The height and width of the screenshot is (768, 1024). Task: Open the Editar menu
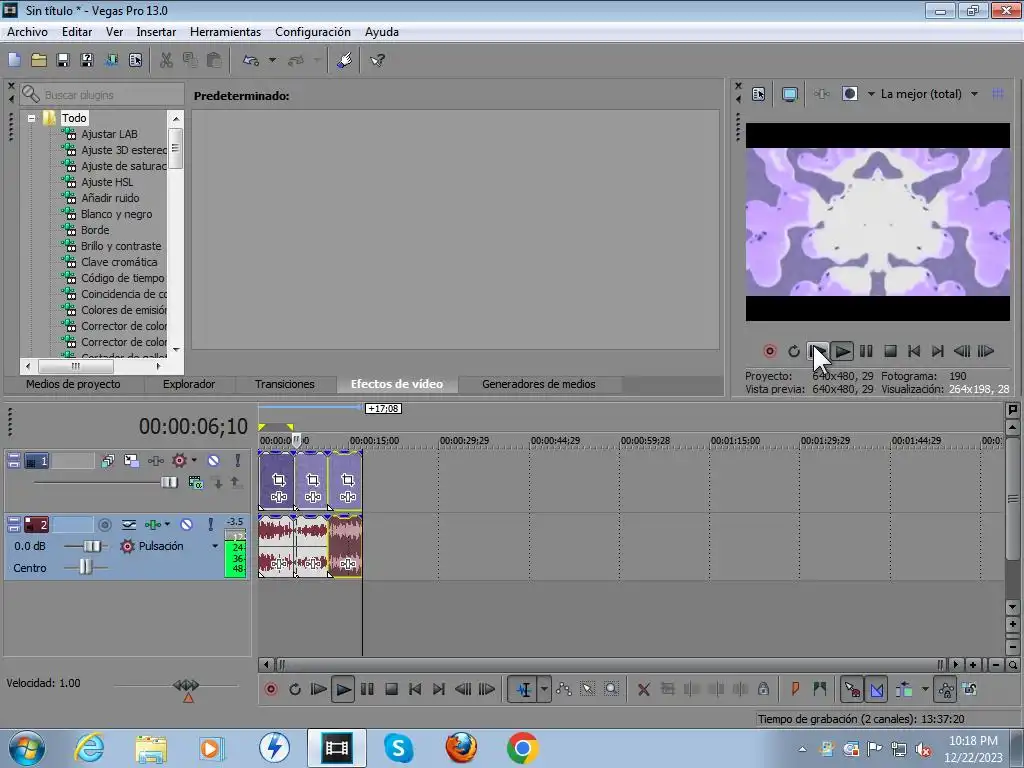(x=76, y=31)
